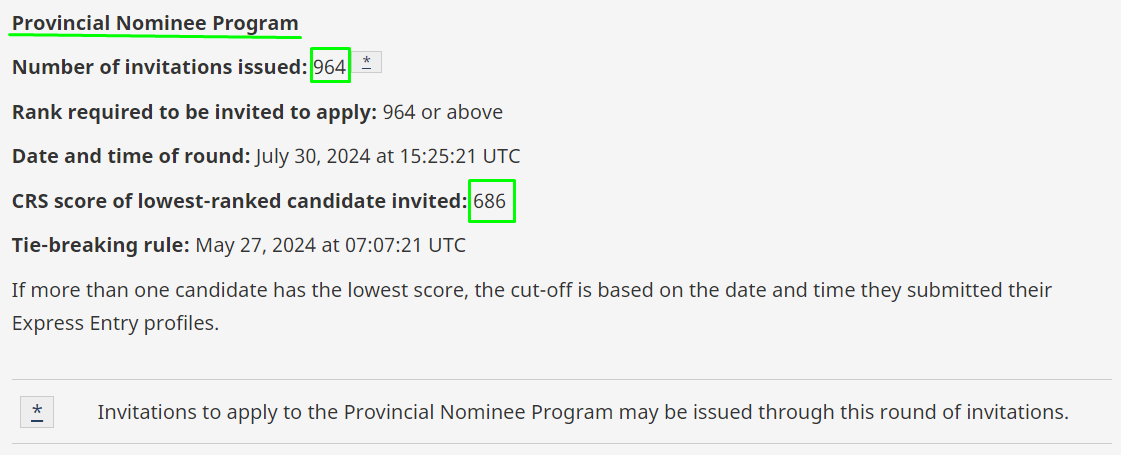Screen dimensions: 1121x455
Task: Click the 'Rank required to be invited' label
Action: pos(194,112)
